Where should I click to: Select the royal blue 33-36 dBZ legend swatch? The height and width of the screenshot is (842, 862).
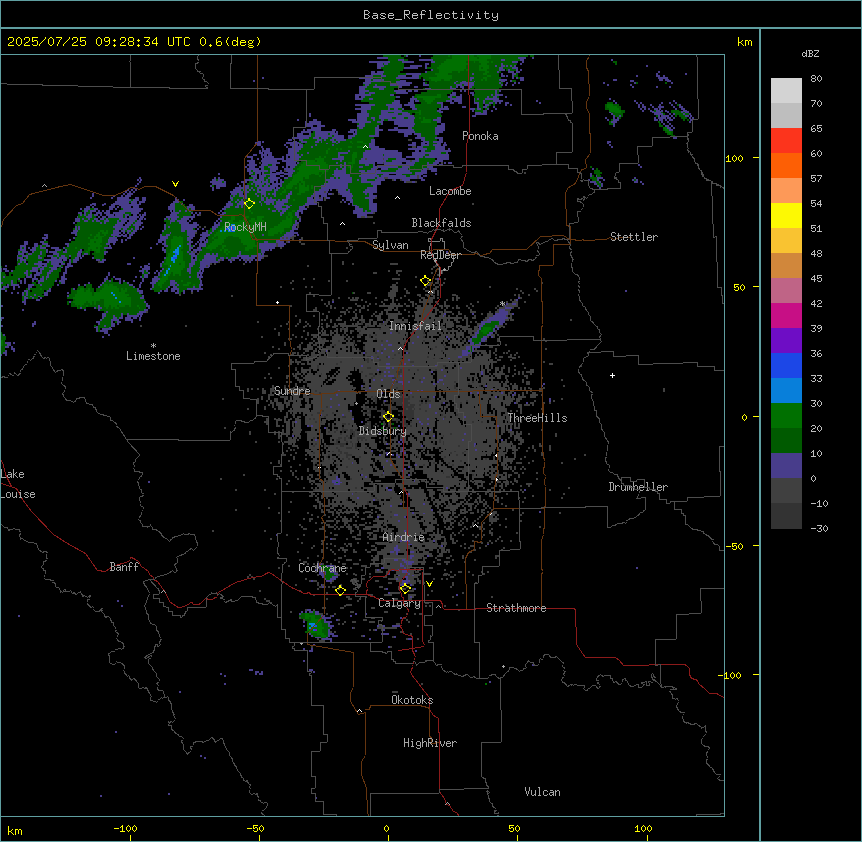tap(786, 365)
